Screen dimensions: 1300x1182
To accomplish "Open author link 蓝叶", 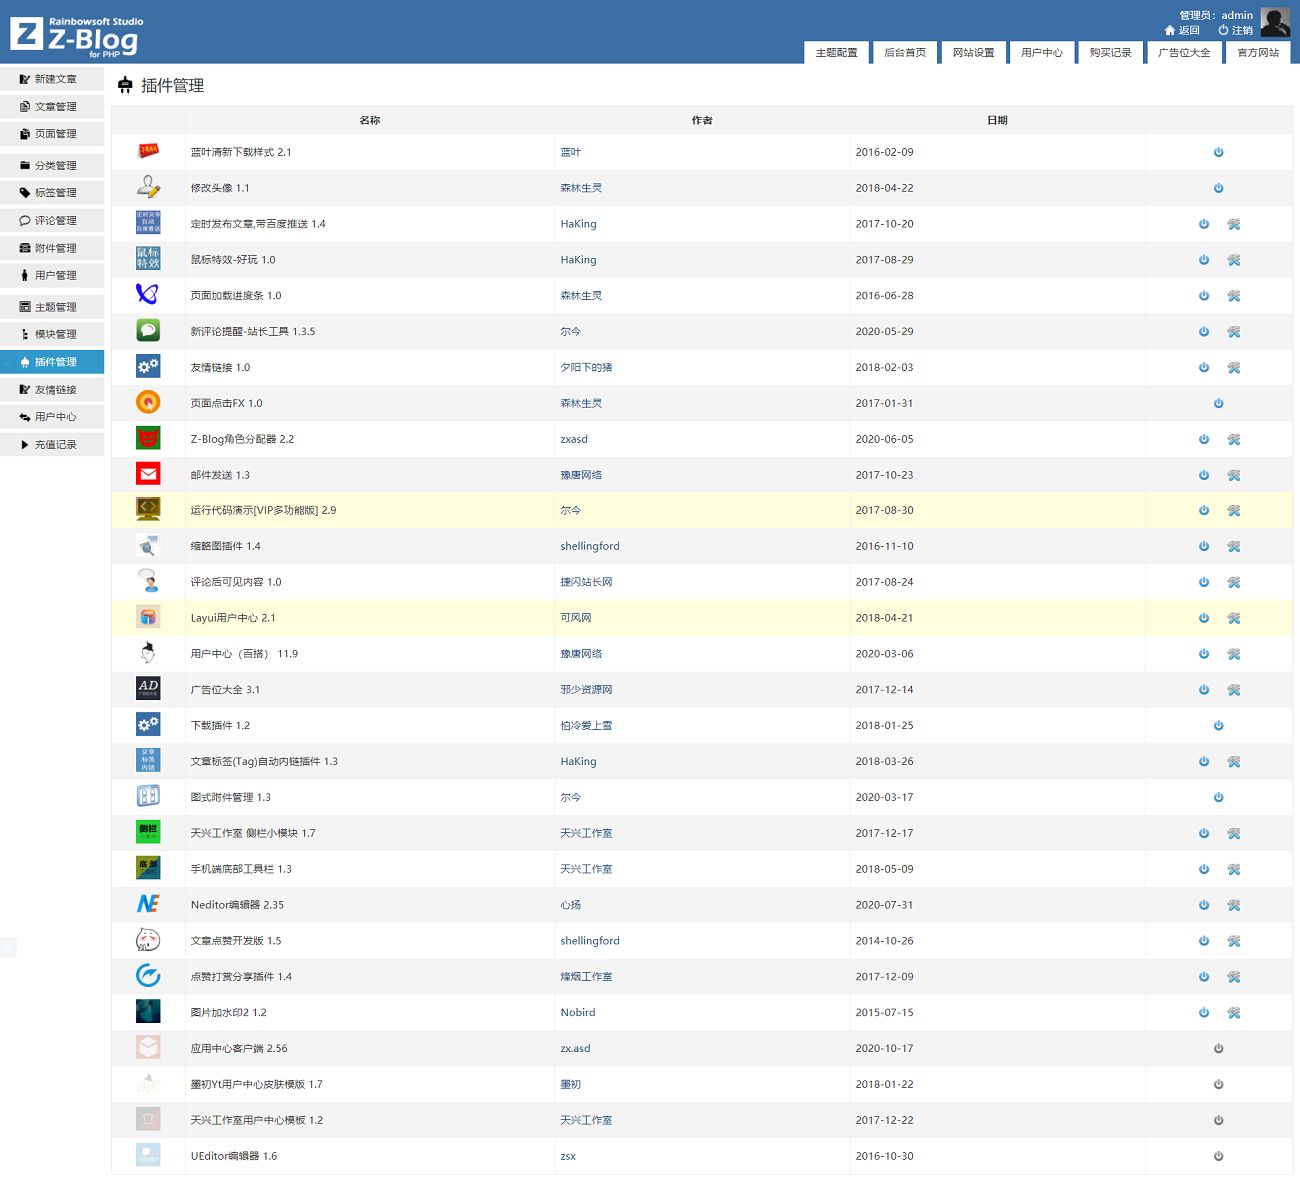I will pos(570,152).
